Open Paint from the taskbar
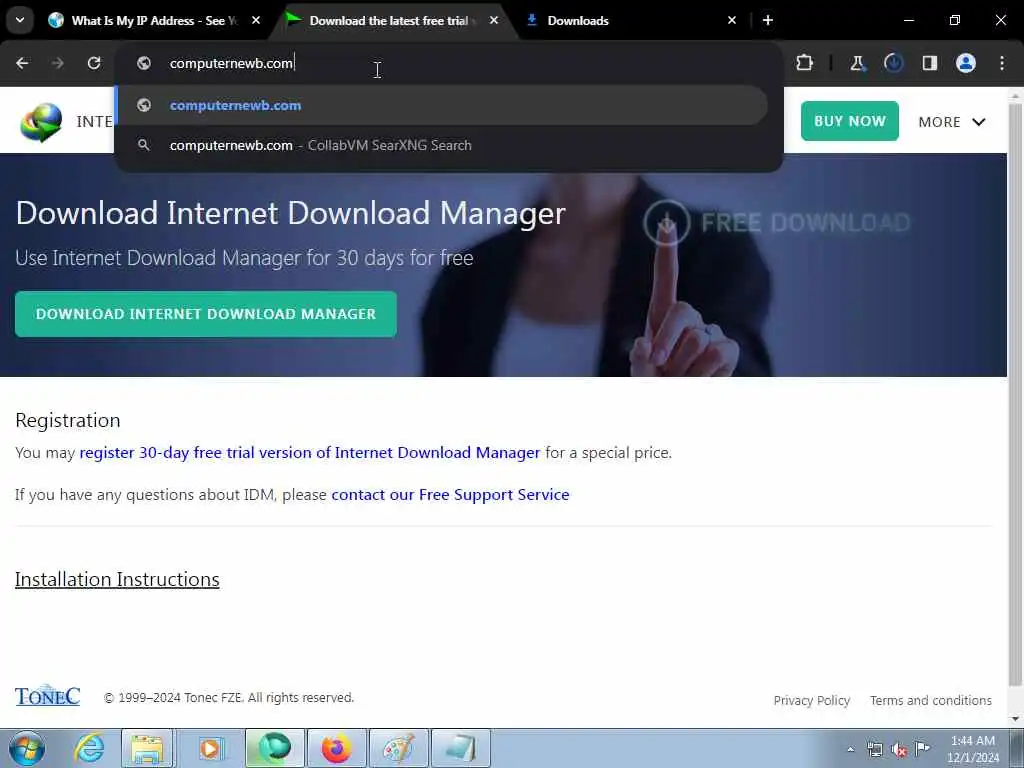Viewport: 1024px width, 768px height. click(x=398, y=748)
